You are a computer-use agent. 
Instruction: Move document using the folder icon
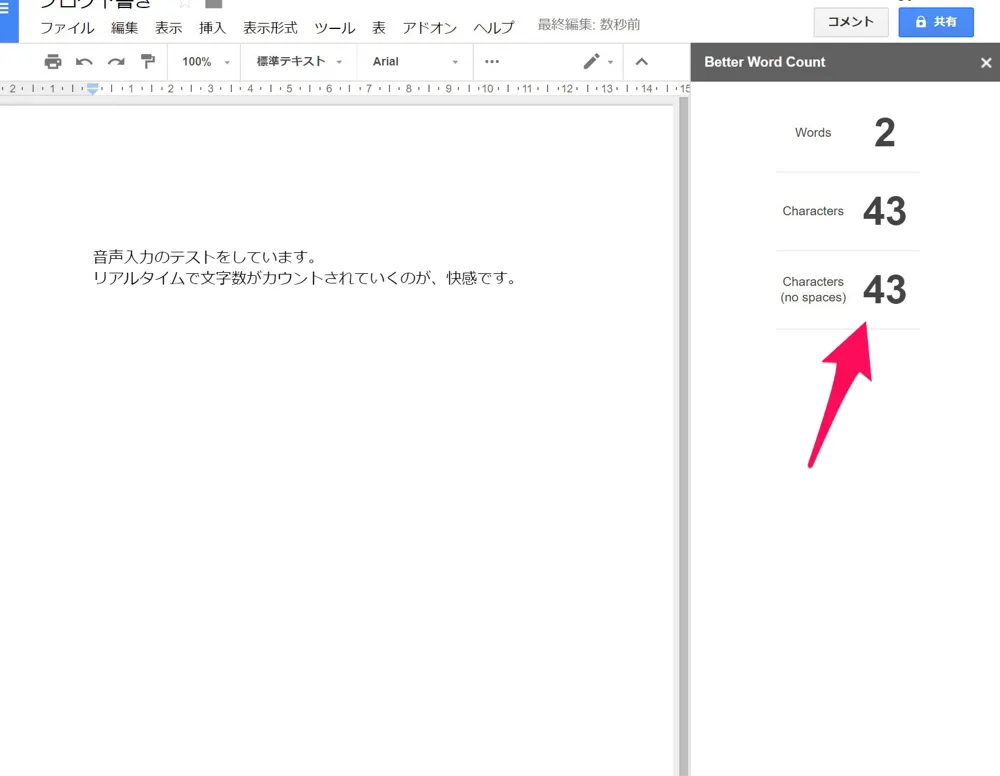pyautogui.click(x=214, y=3)
